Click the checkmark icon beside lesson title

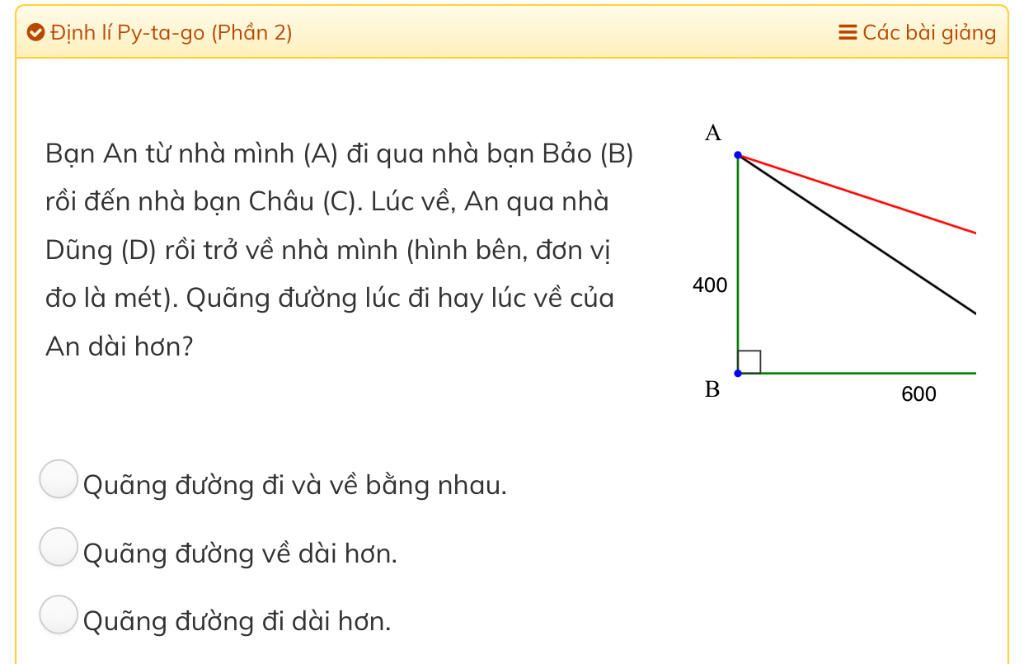pos(35,32)
